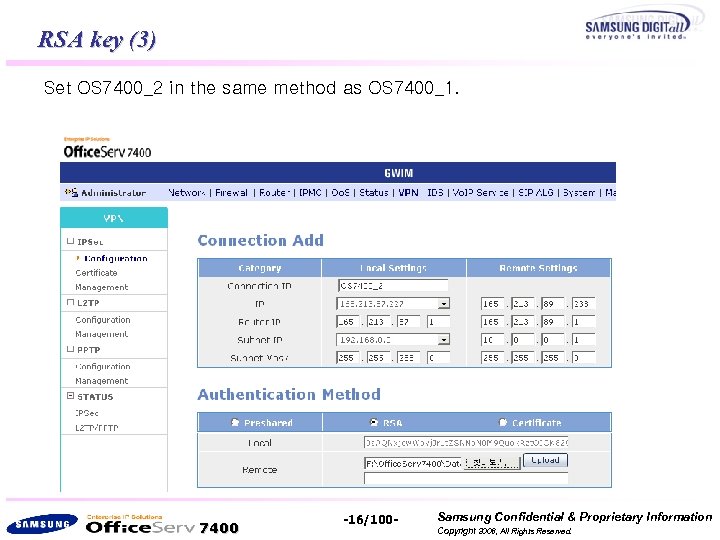Click remote Router IP first octet field
This screenshot has width=720, height=540.
tap(492, 322)
